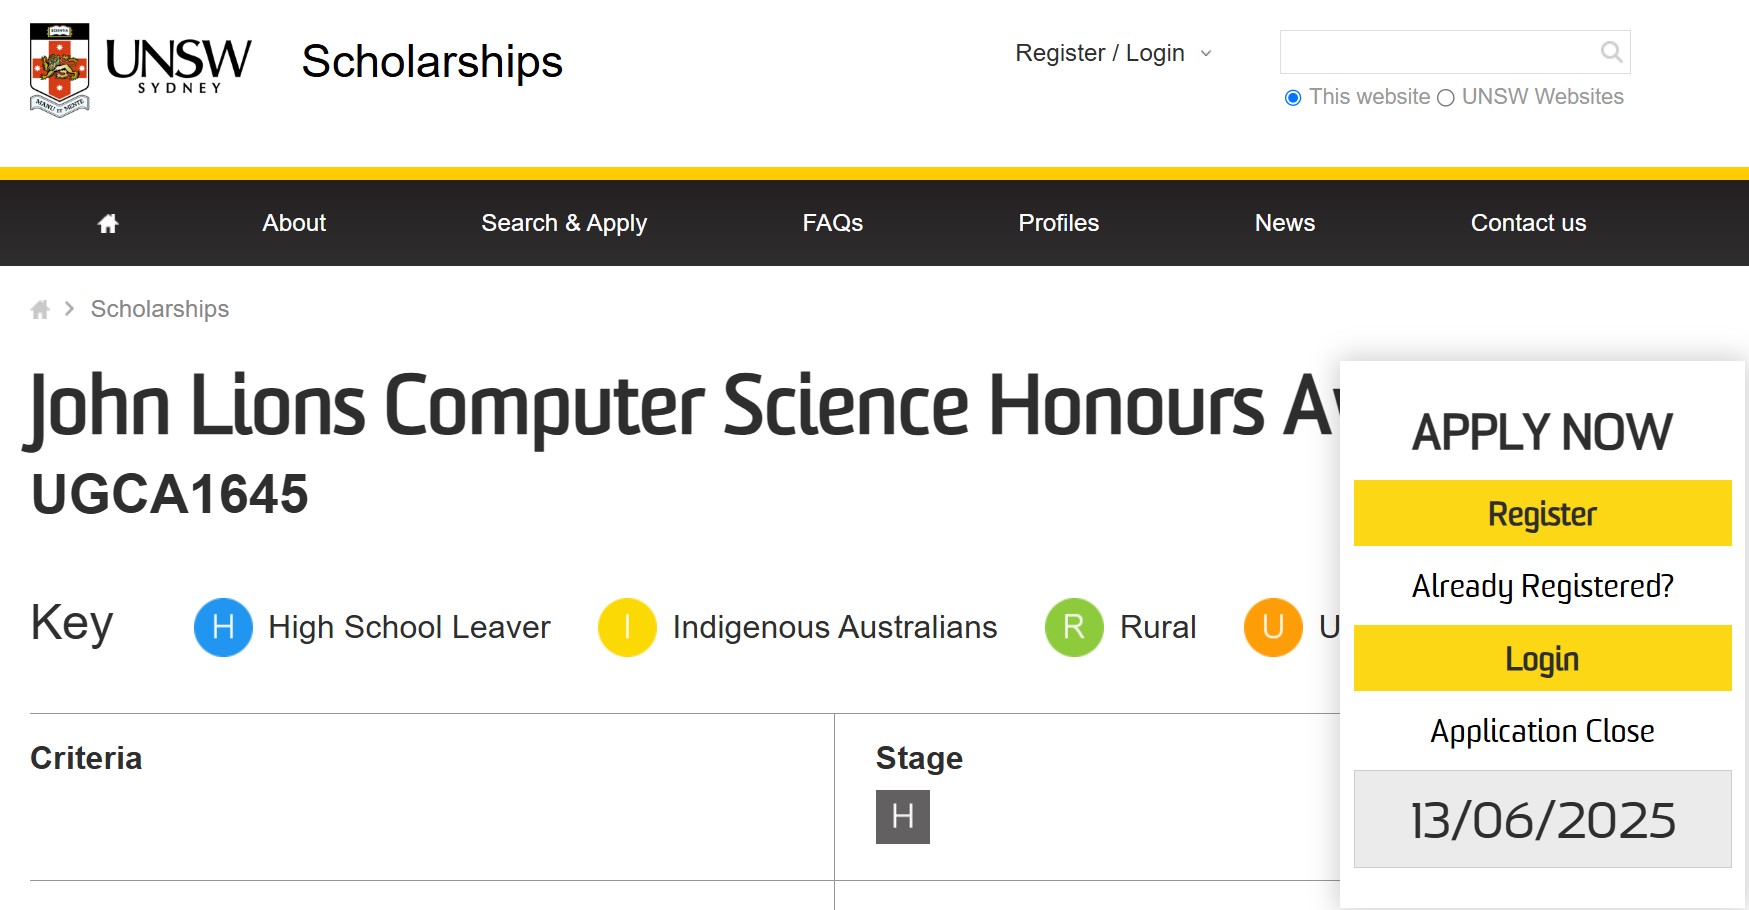Click the Scholarships site title
The height and width of the screenshot is (910, 1749).
pos(432,61)
